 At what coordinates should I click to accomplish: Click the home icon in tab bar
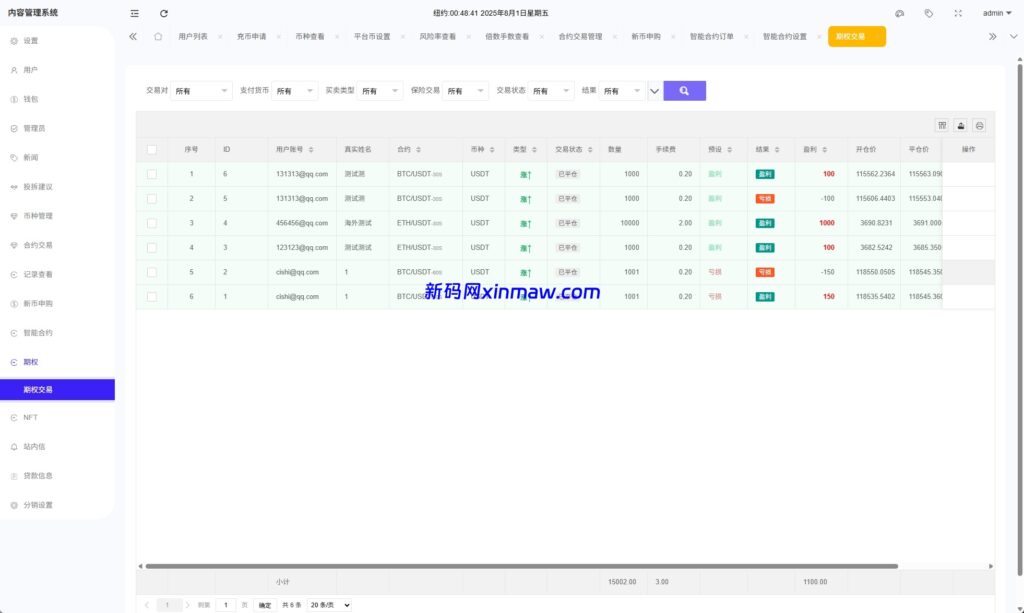(x=158, y=36)
